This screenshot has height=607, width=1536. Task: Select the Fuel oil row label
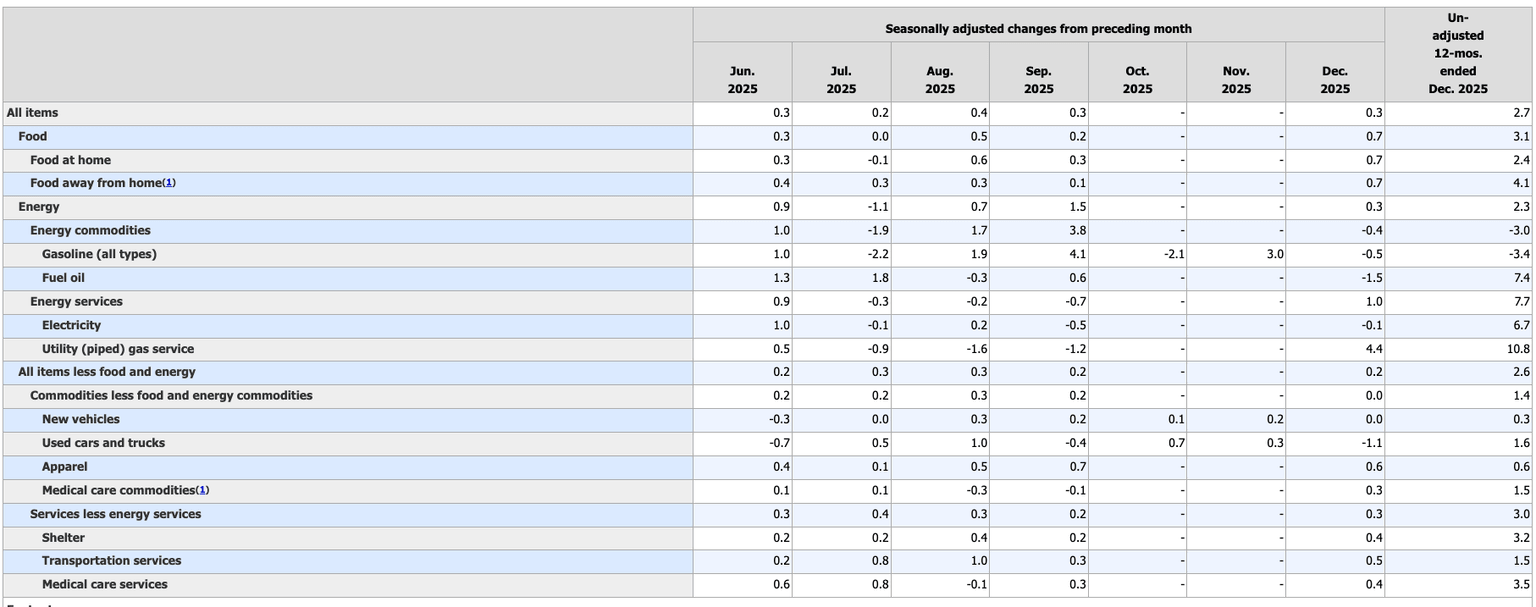click(63, 278)
